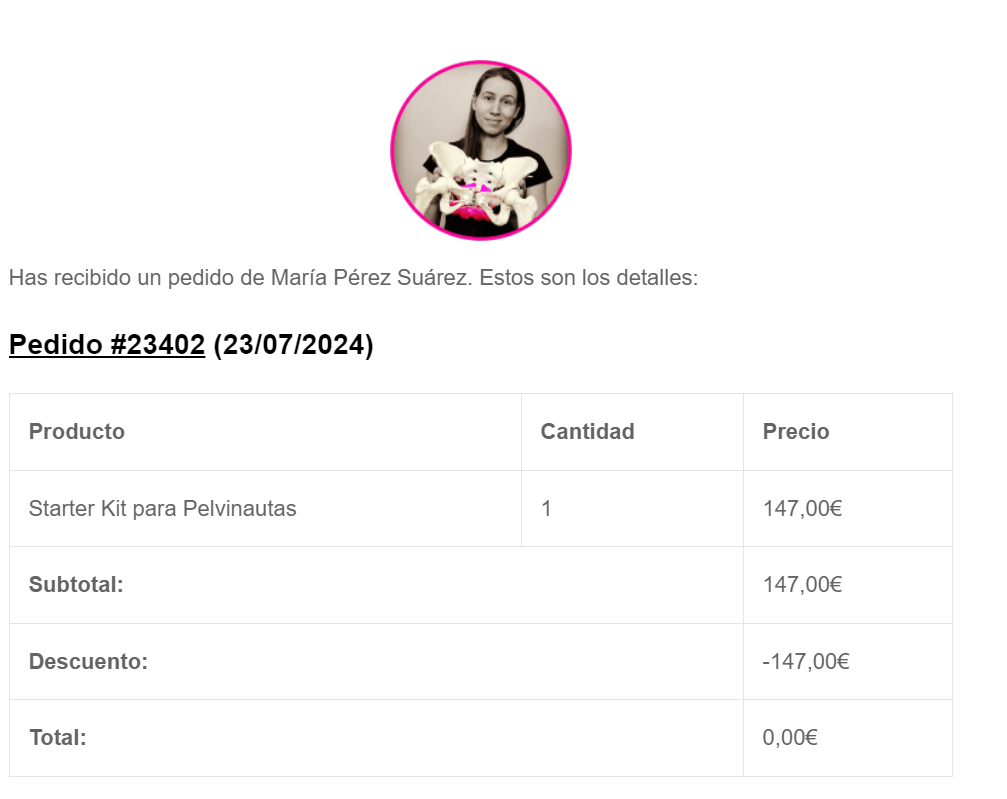Click the Subtotal amount 147,00€
This screenshot has width=1007, height=799.
(802, 584)
